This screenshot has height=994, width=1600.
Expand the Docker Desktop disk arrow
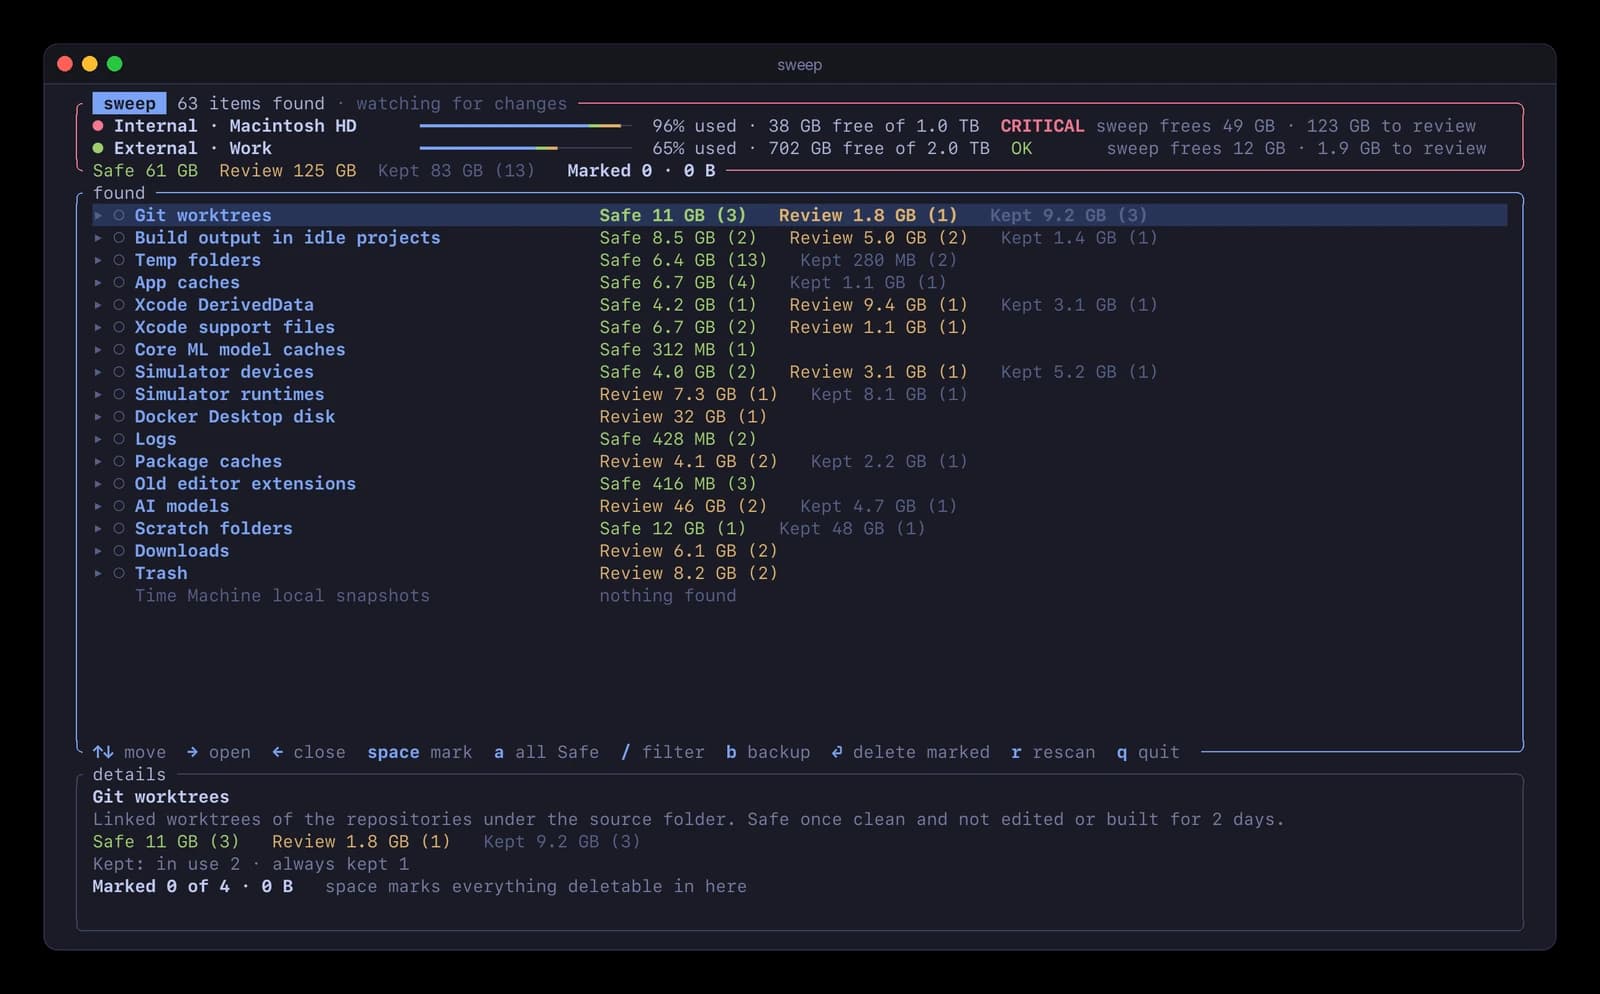point(98,417)
